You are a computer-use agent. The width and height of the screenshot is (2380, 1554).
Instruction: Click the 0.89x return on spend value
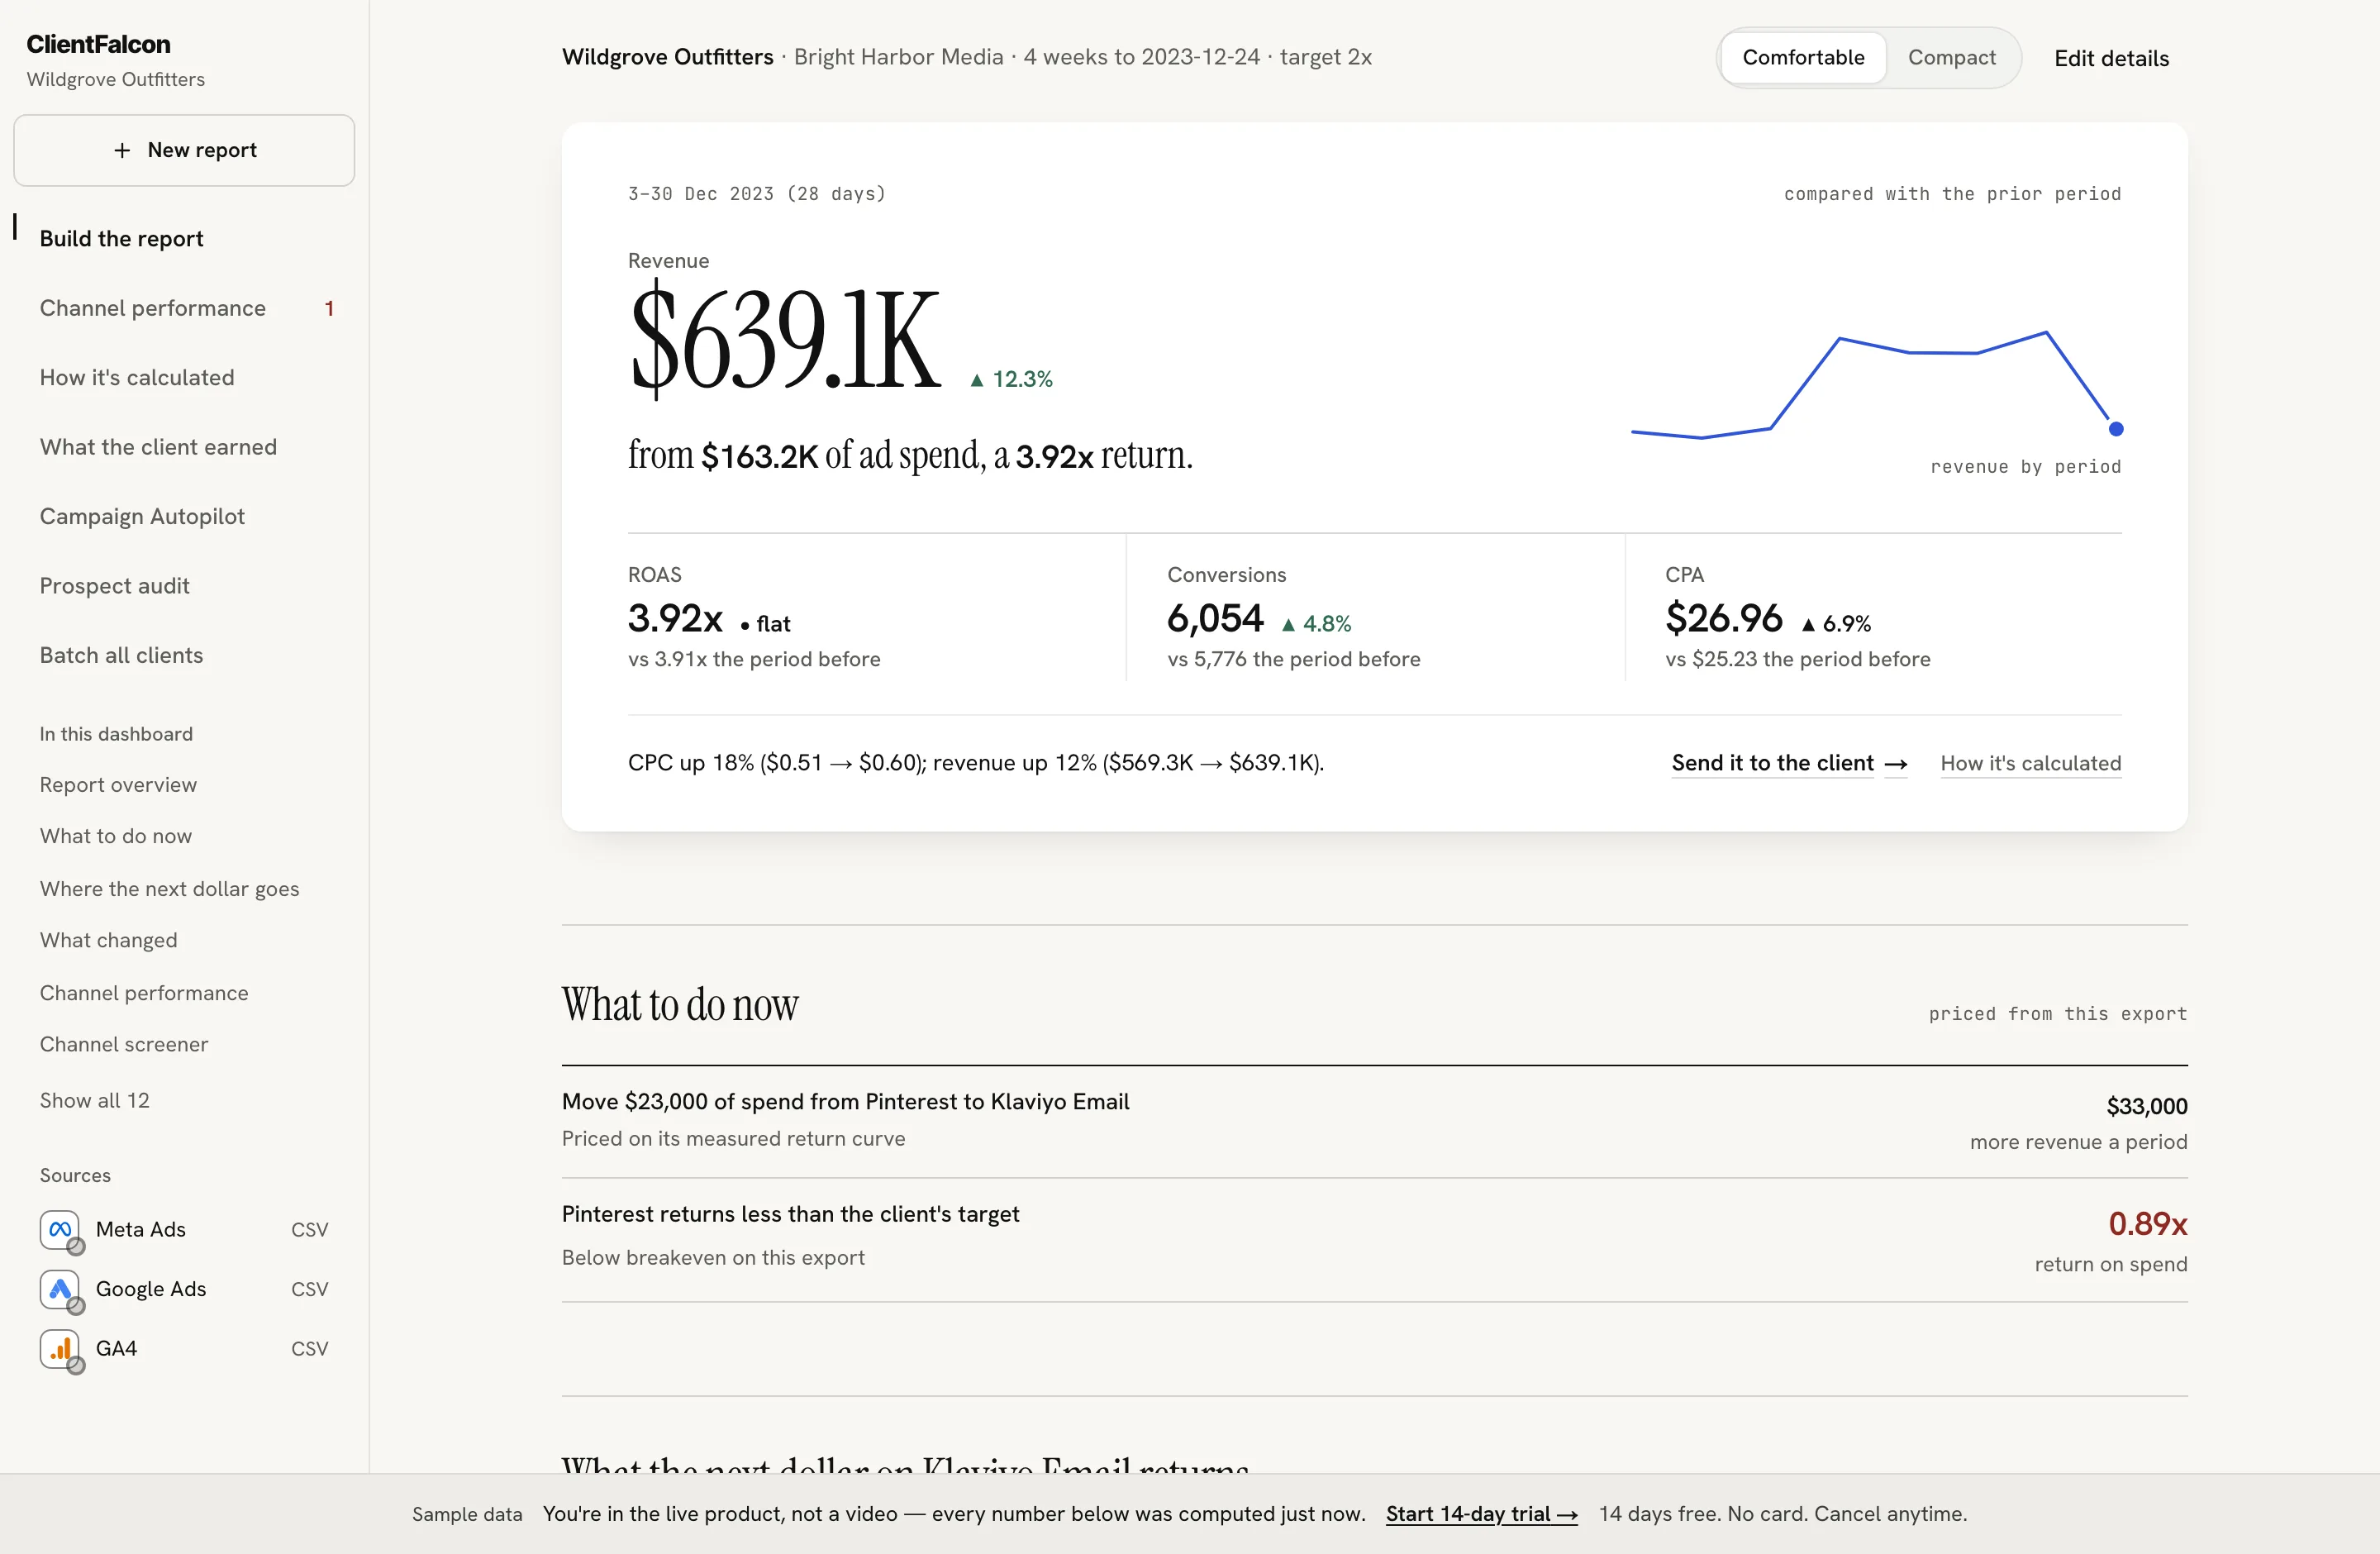(x=2147, y=1224)
